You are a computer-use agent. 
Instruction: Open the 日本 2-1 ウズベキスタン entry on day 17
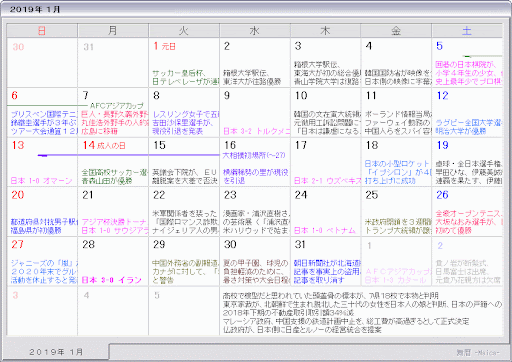coord(327,181)
